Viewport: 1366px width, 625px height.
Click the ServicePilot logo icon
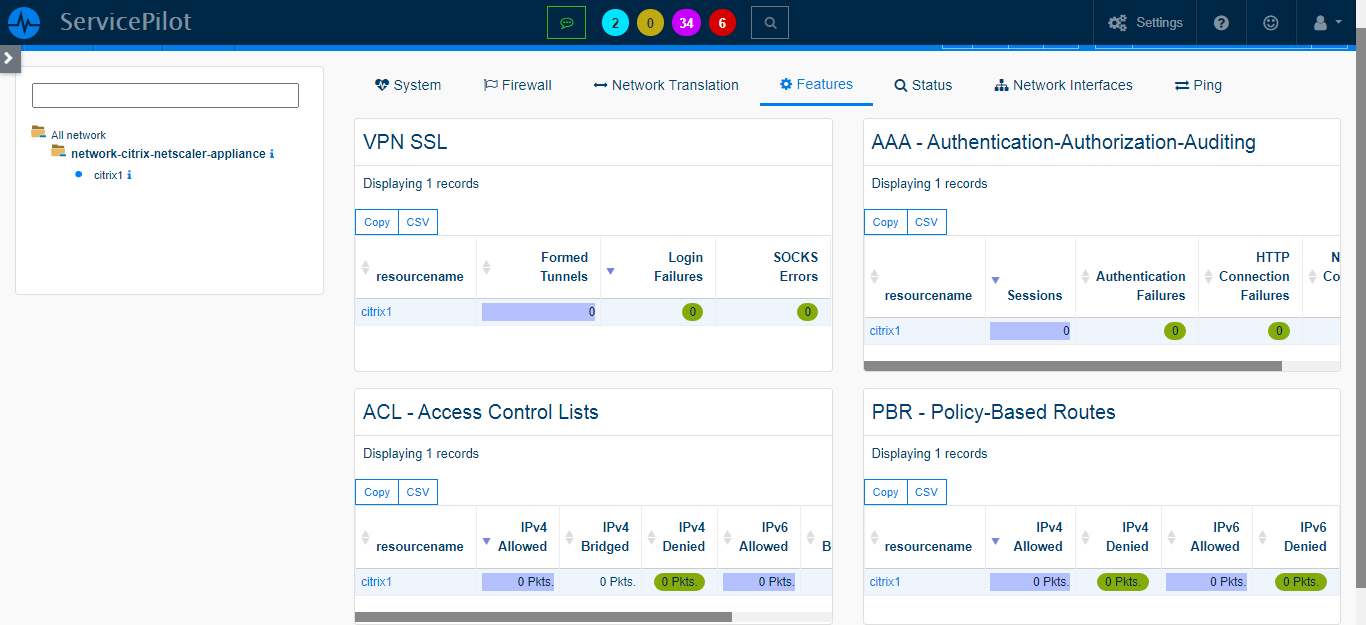[23, 21]
